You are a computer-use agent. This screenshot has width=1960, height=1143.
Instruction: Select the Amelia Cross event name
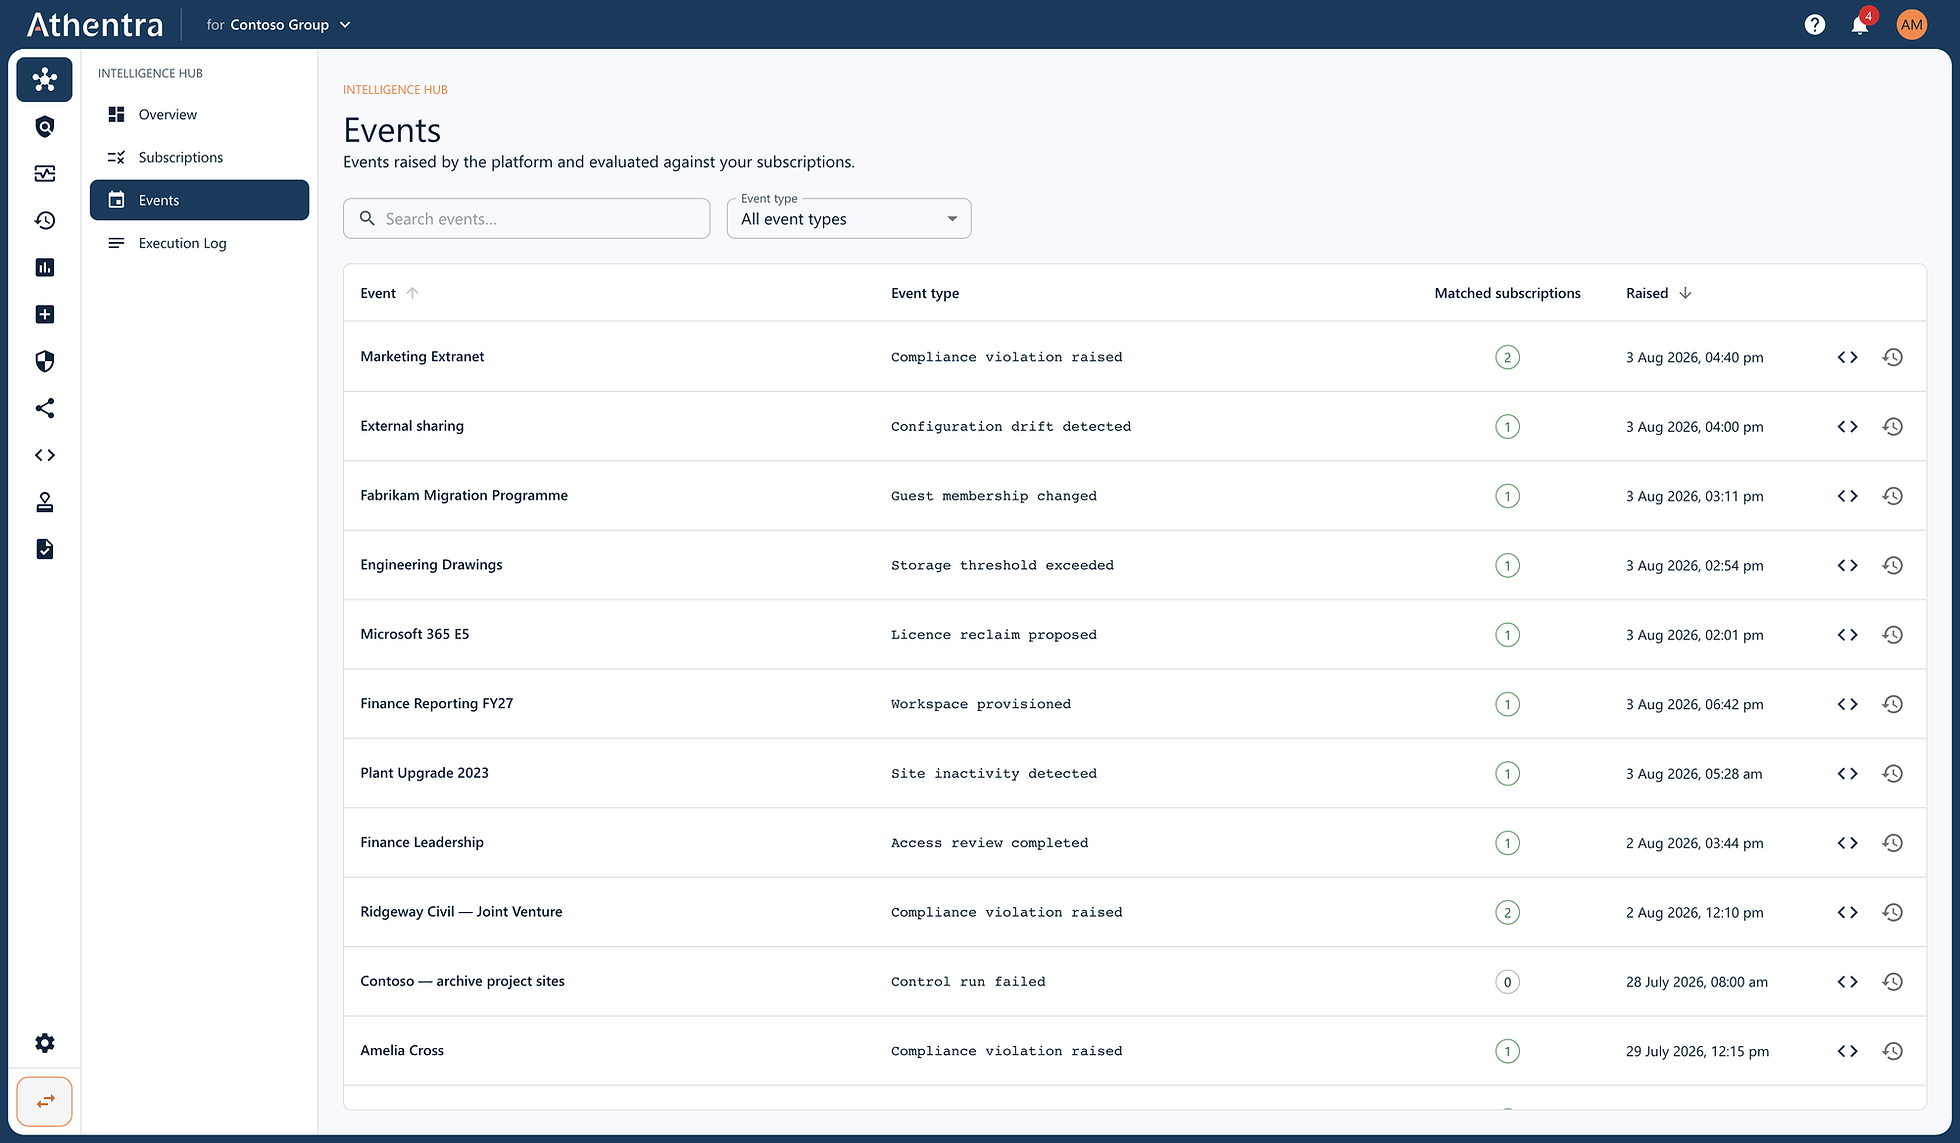click(x=402, y=1050)
